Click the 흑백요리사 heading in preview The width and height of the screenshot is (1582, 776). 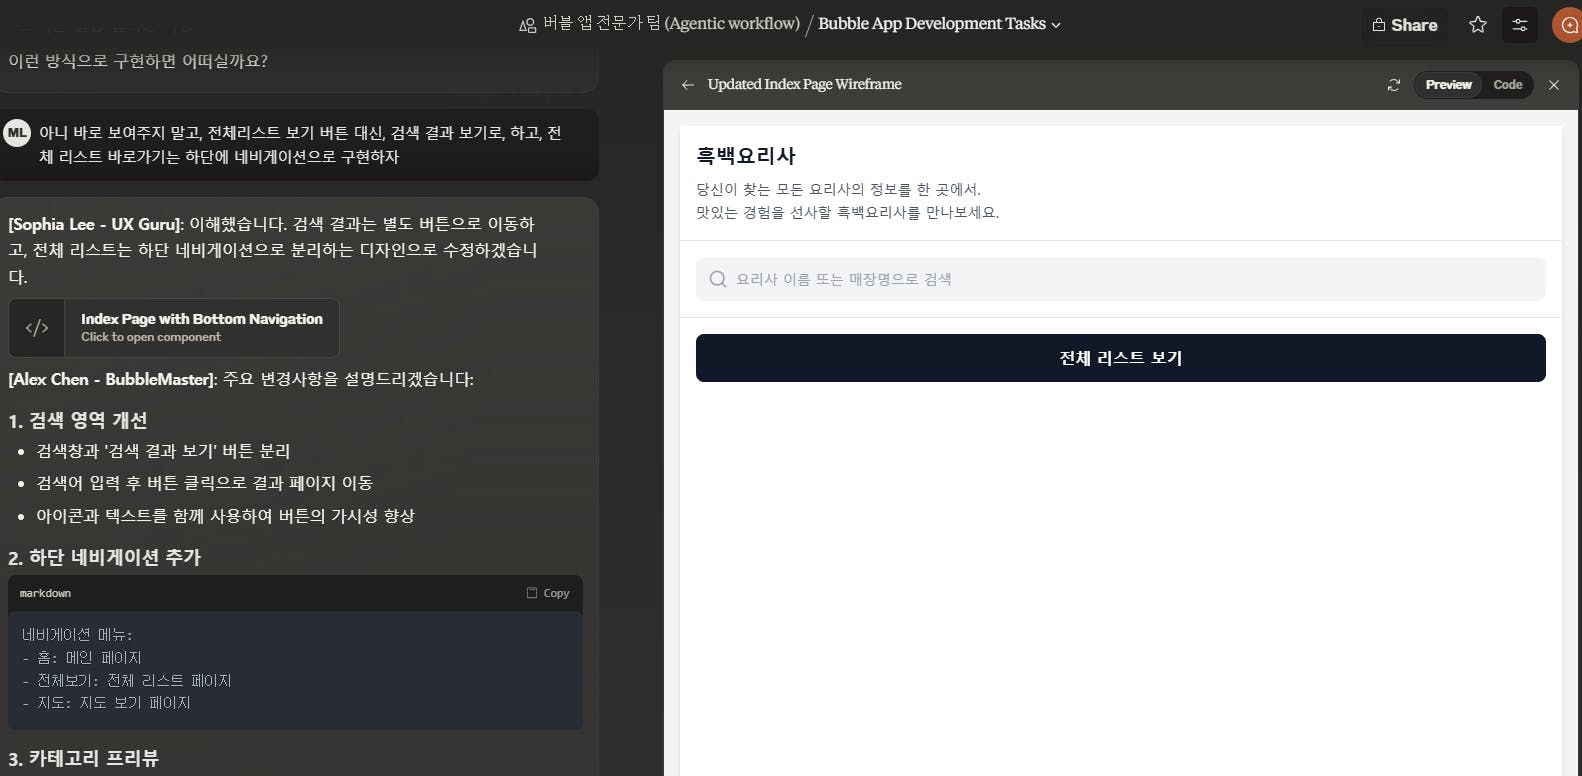click(x=746, y=156)
